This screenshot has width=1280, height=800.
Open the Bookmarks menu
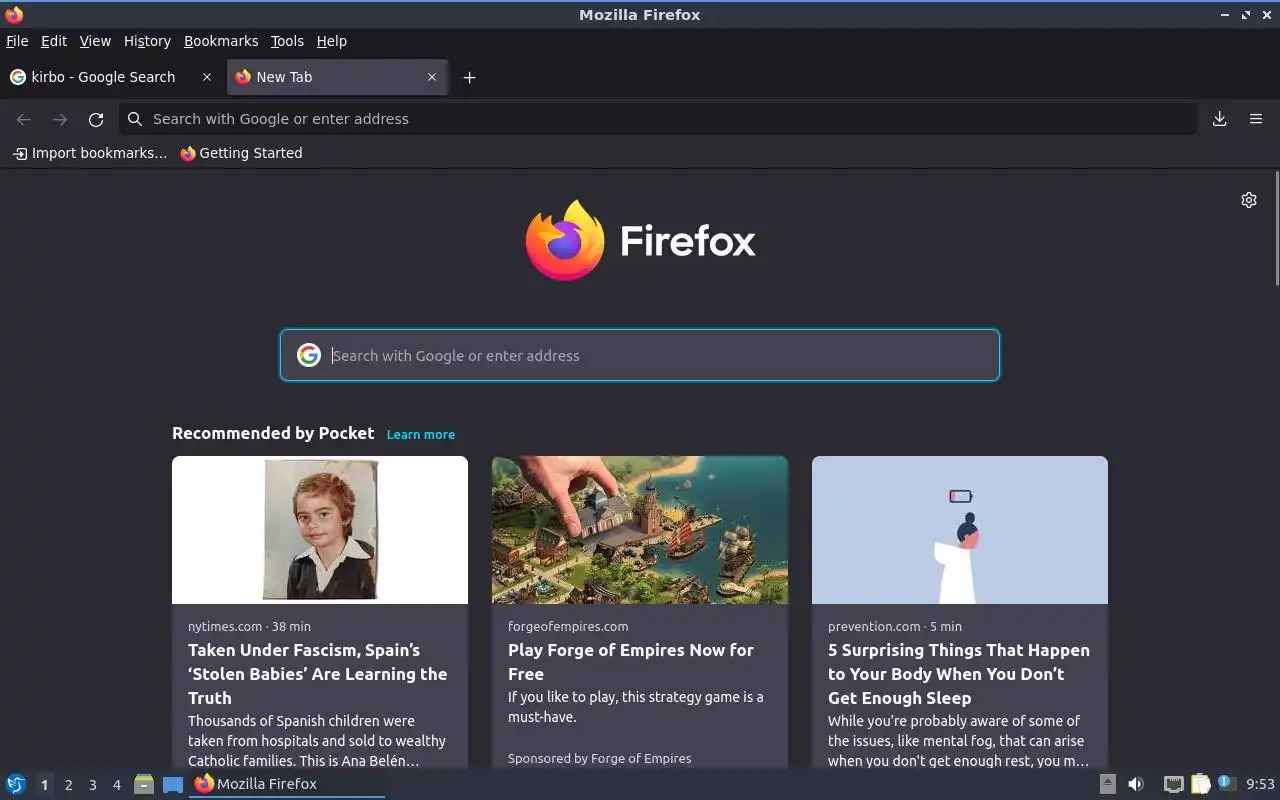[221, 41]
